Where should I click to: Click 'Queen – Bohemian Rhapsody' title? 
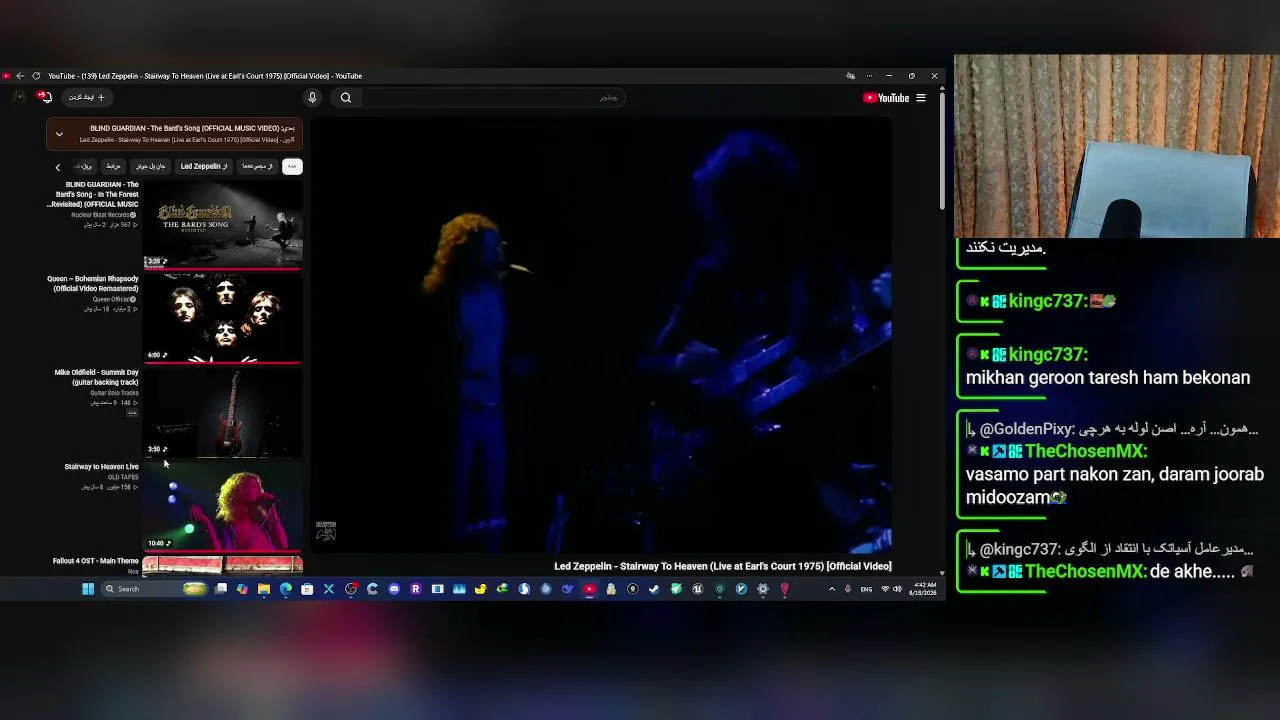pyautogui.click(x=94, y=284)
